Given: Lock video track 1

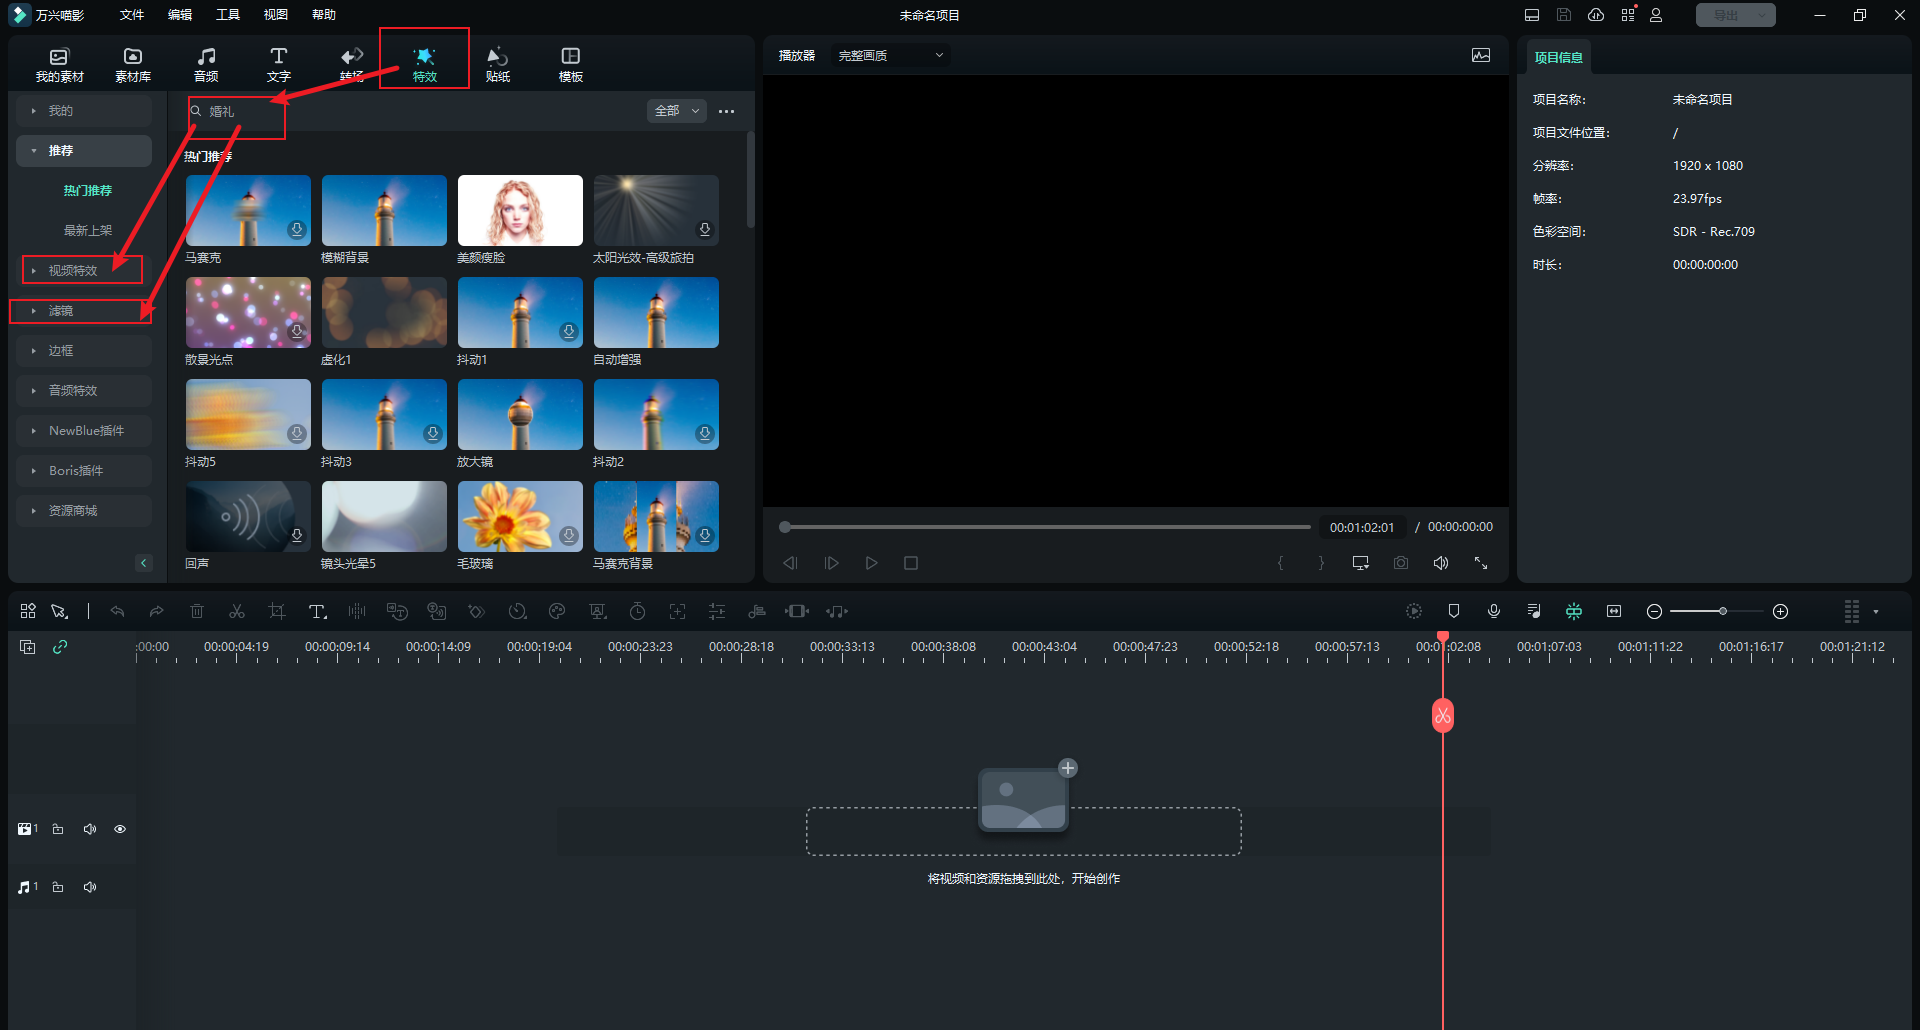Looking at the screenshot, I should [x=58, y=829].
